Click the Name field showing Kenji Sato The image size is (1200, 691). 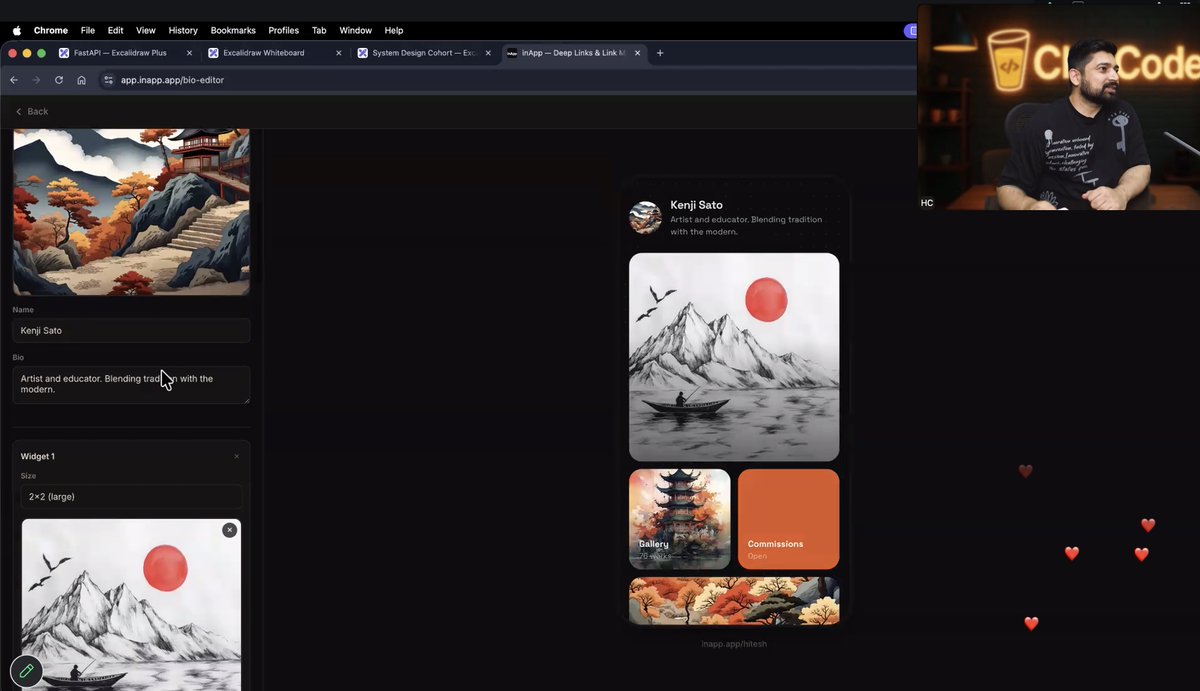[131, 330]
